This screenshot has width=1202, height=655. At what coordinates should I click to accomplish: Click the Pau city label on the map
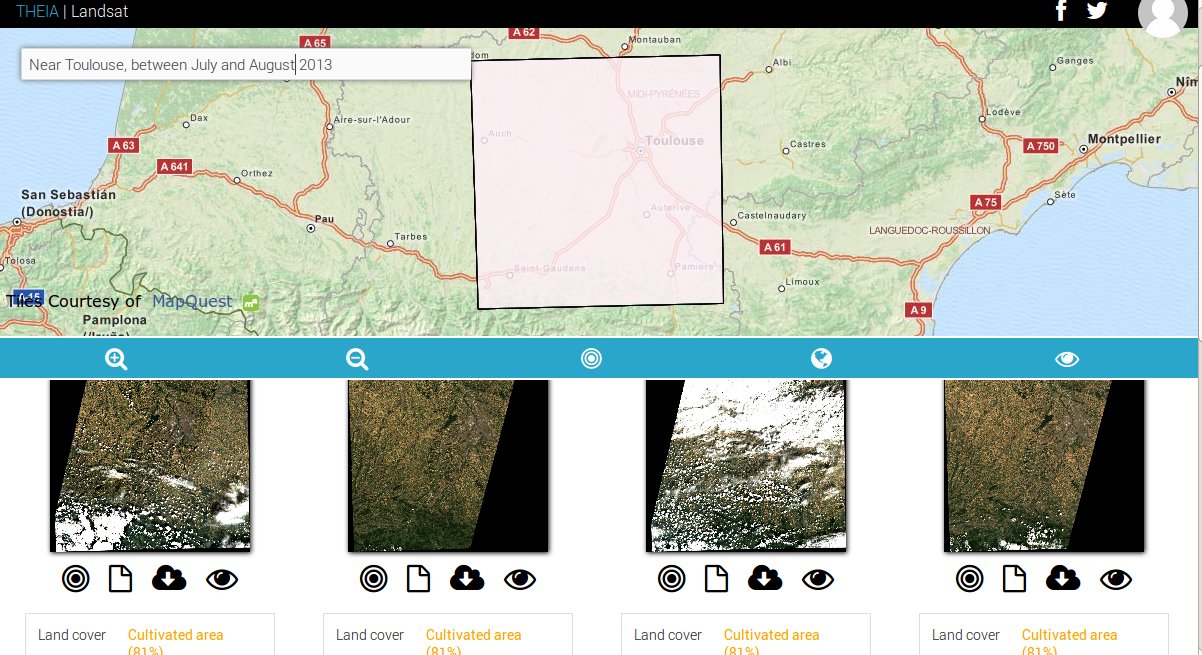[323, 217]
